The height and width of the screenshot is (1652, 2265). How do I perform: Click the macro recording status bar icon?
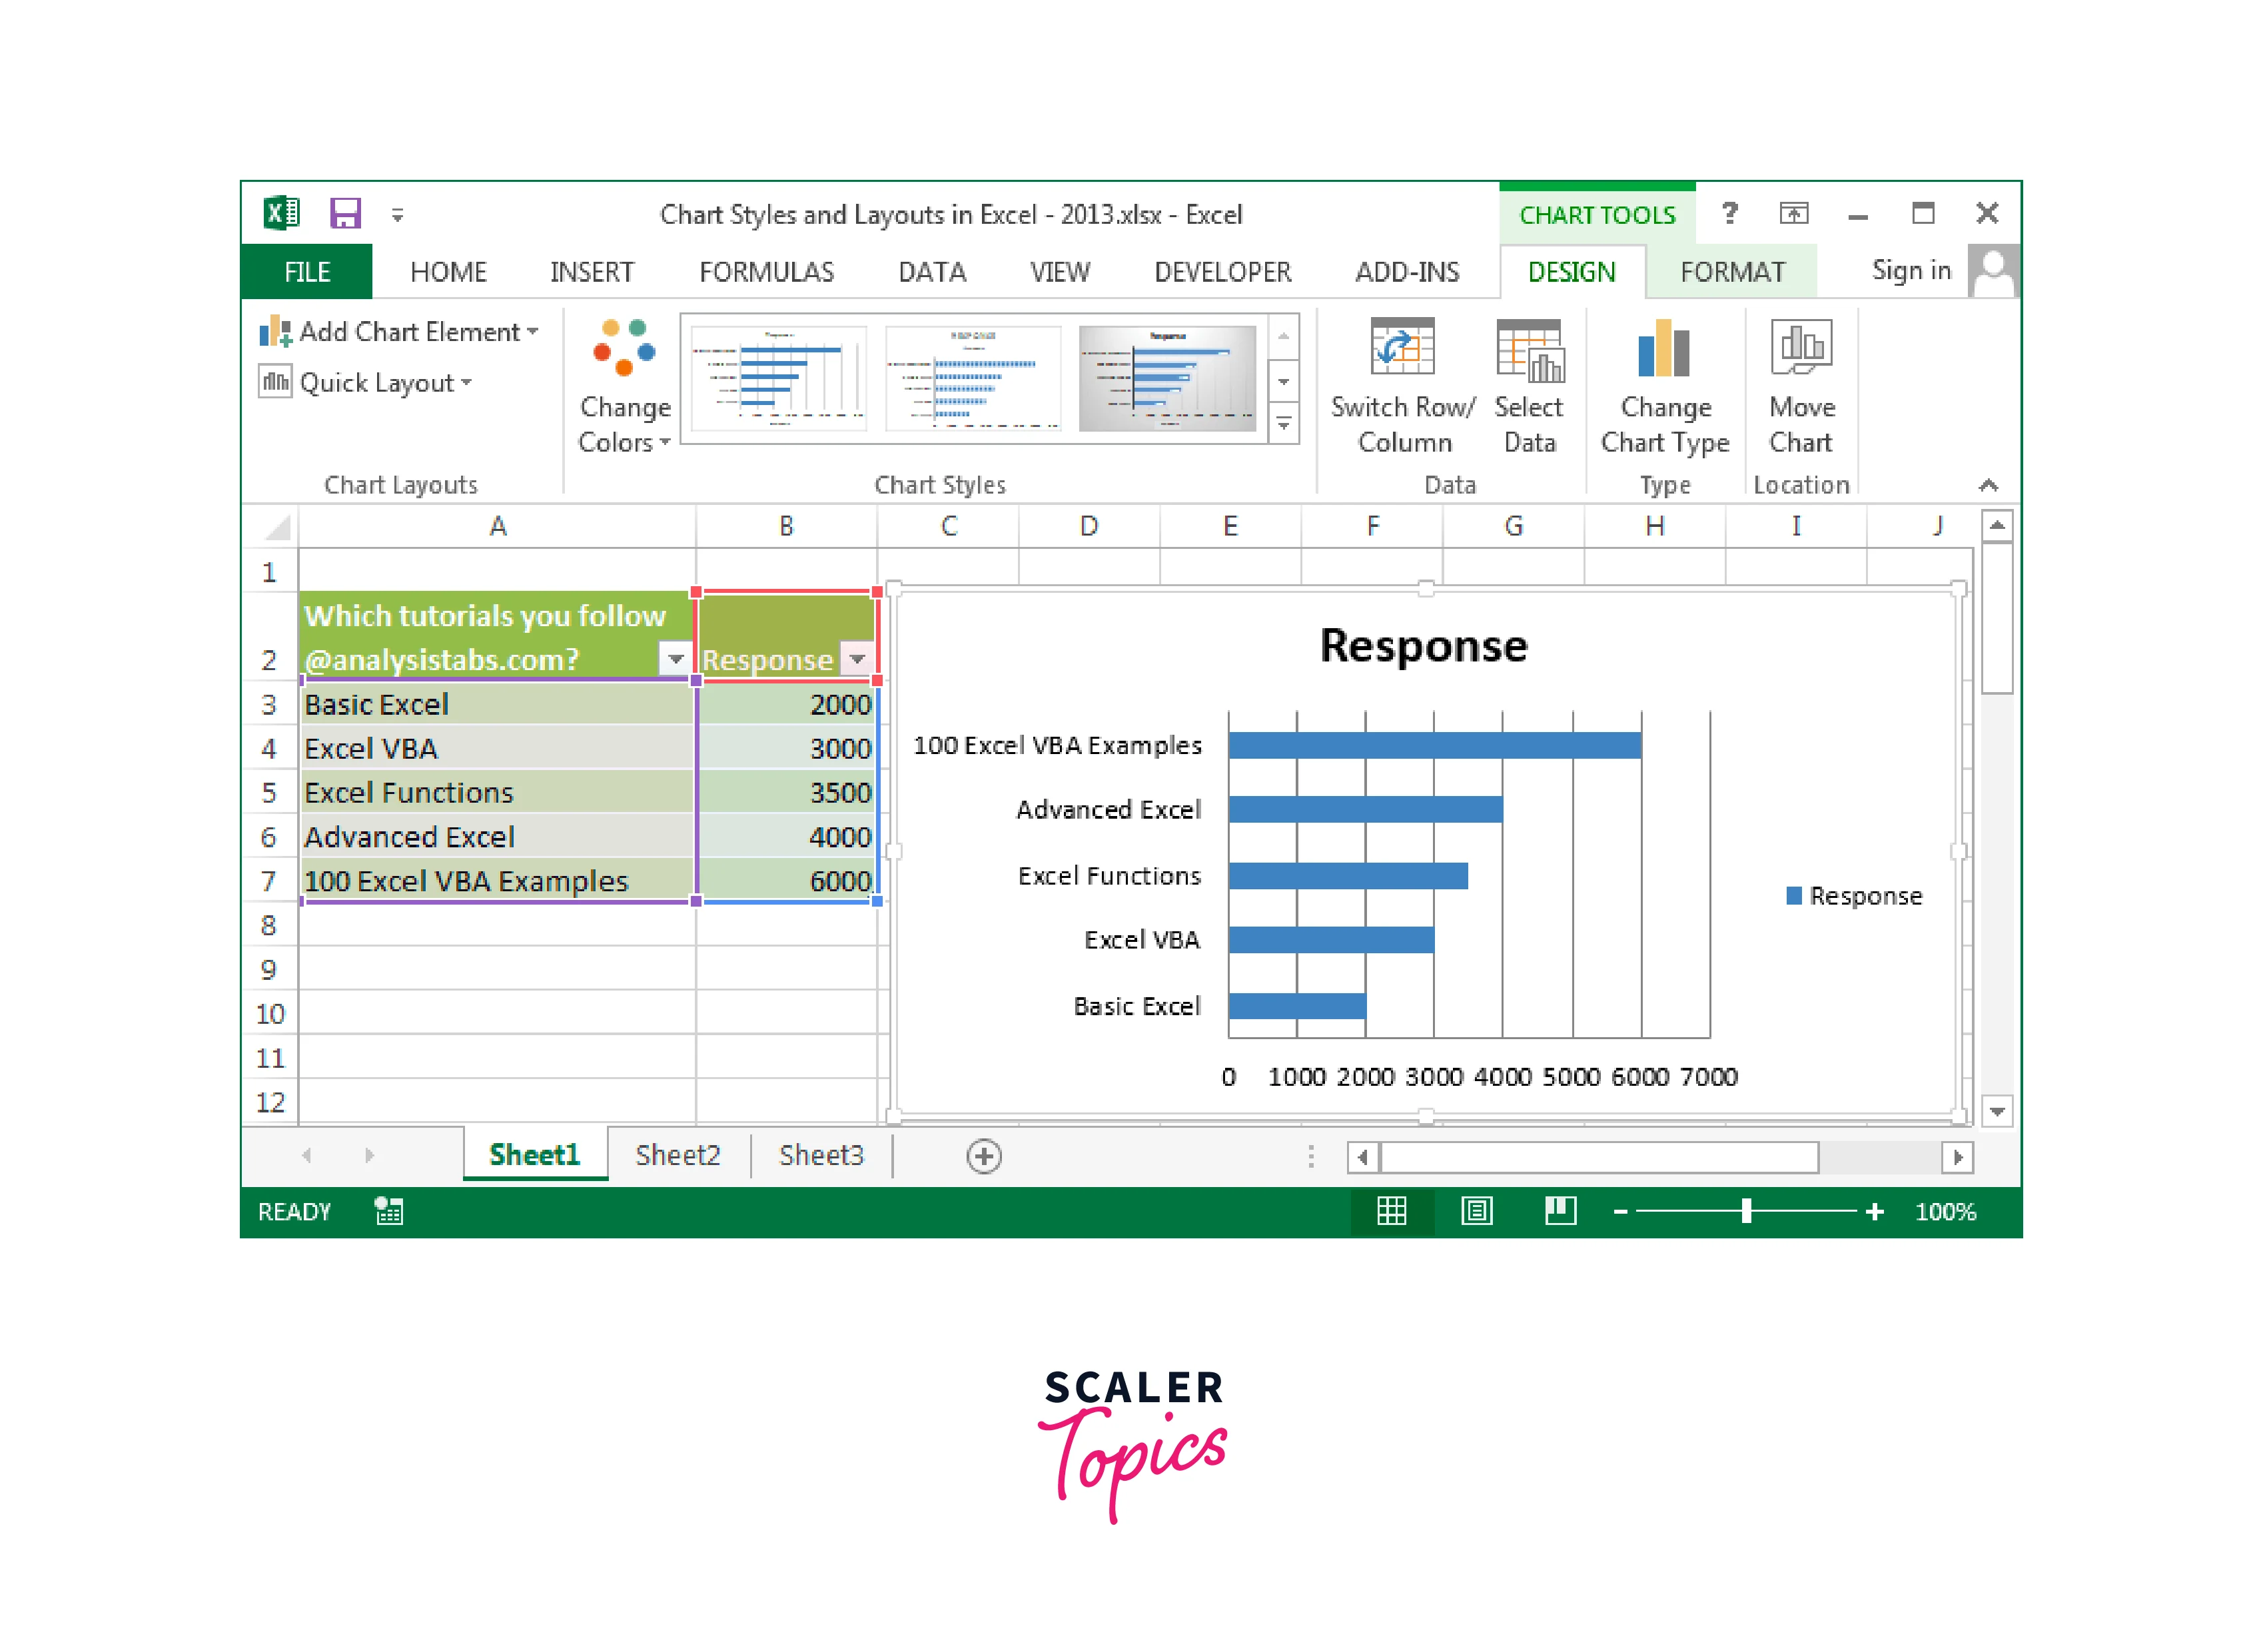tap(389, 1212)
